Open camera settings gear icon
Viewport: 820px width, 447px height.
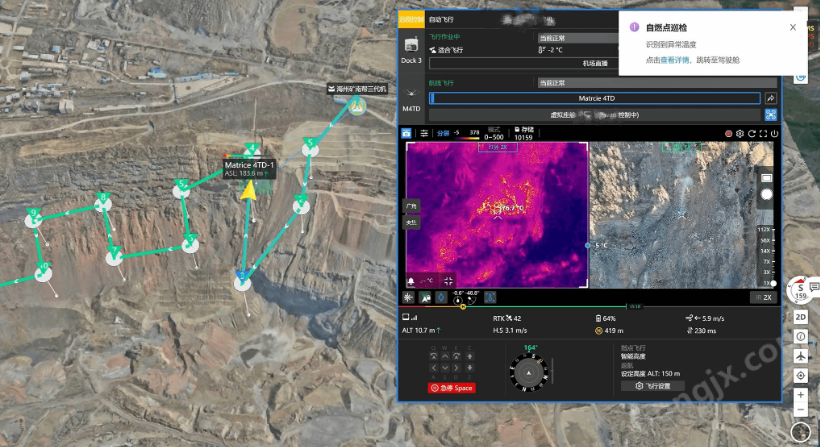point(740,133)
